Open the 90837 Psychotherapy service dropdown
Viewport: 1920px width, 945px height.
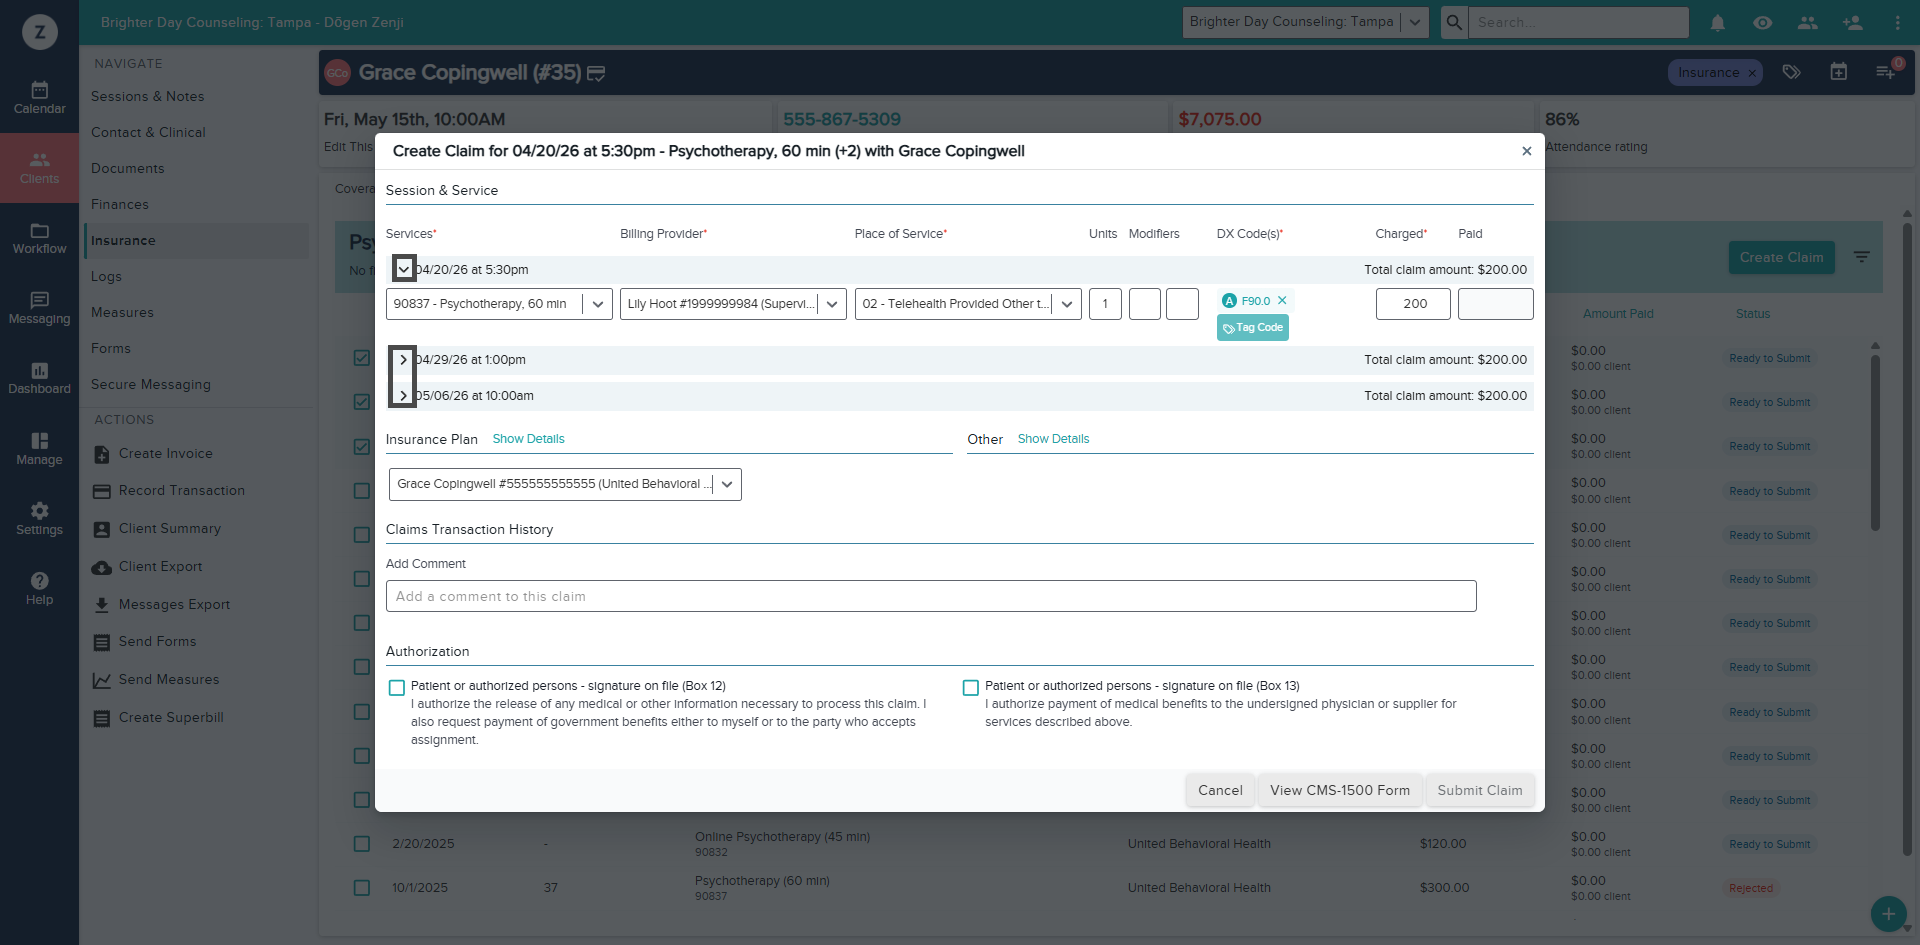[499, 304]
